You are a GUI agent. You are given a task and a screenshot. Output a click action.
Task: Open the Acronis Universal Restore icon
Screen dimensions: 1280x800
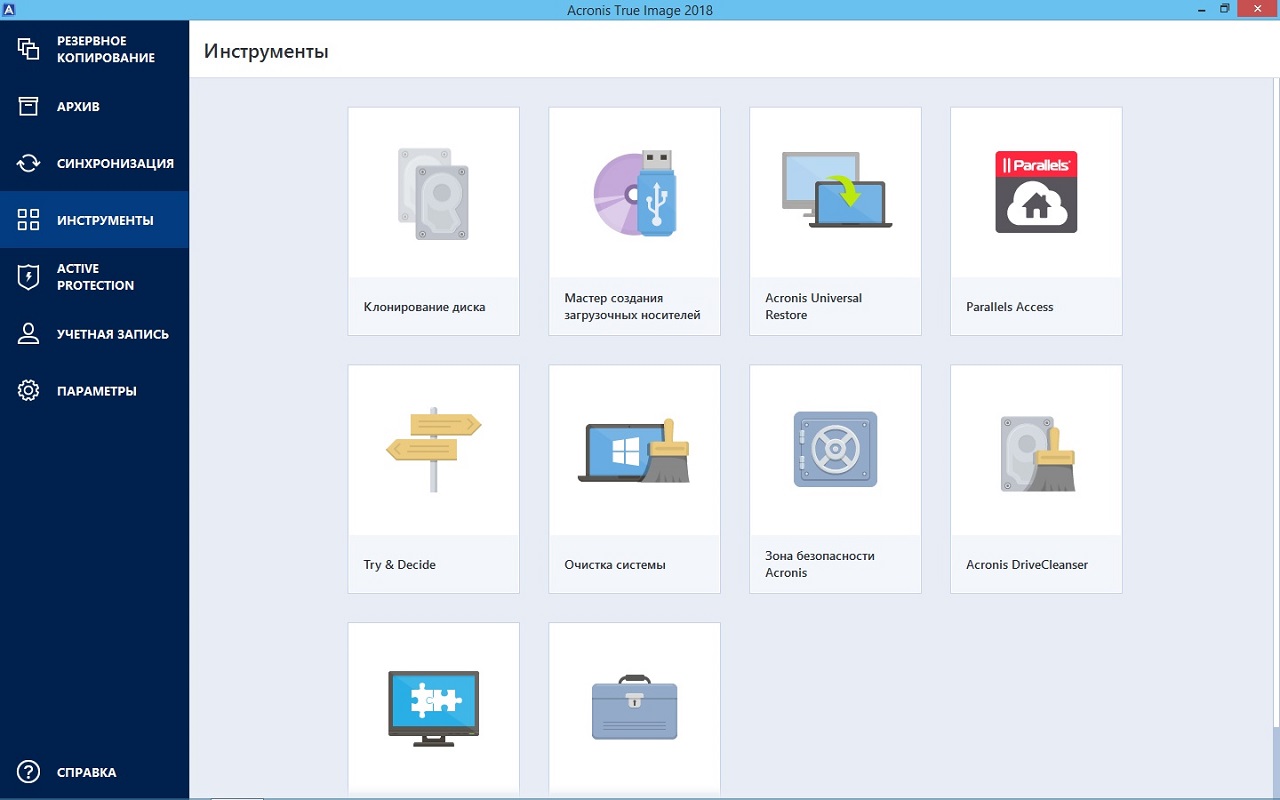pyautogui.click(x=835, y=191)
